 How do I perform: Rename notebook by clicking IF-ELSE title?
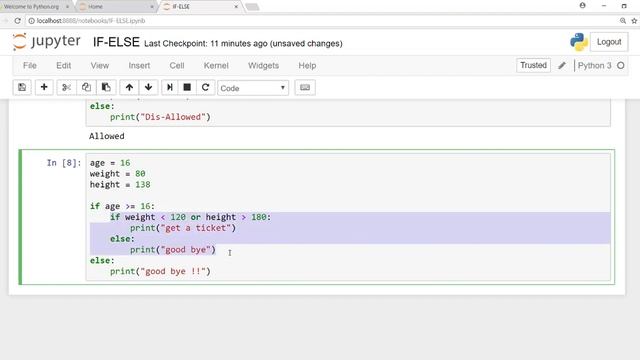click(x=116, y=42)
